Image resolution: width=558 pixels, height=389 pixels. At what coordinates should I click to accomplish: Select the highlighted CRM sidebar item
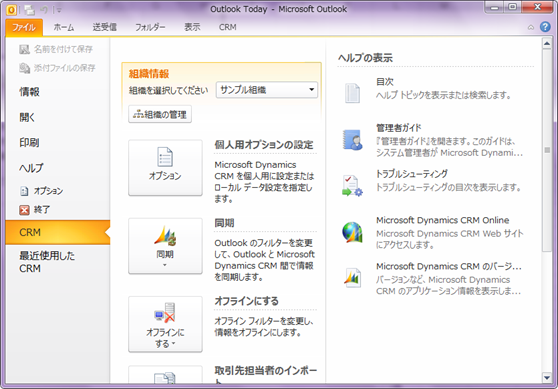point(58,232)
